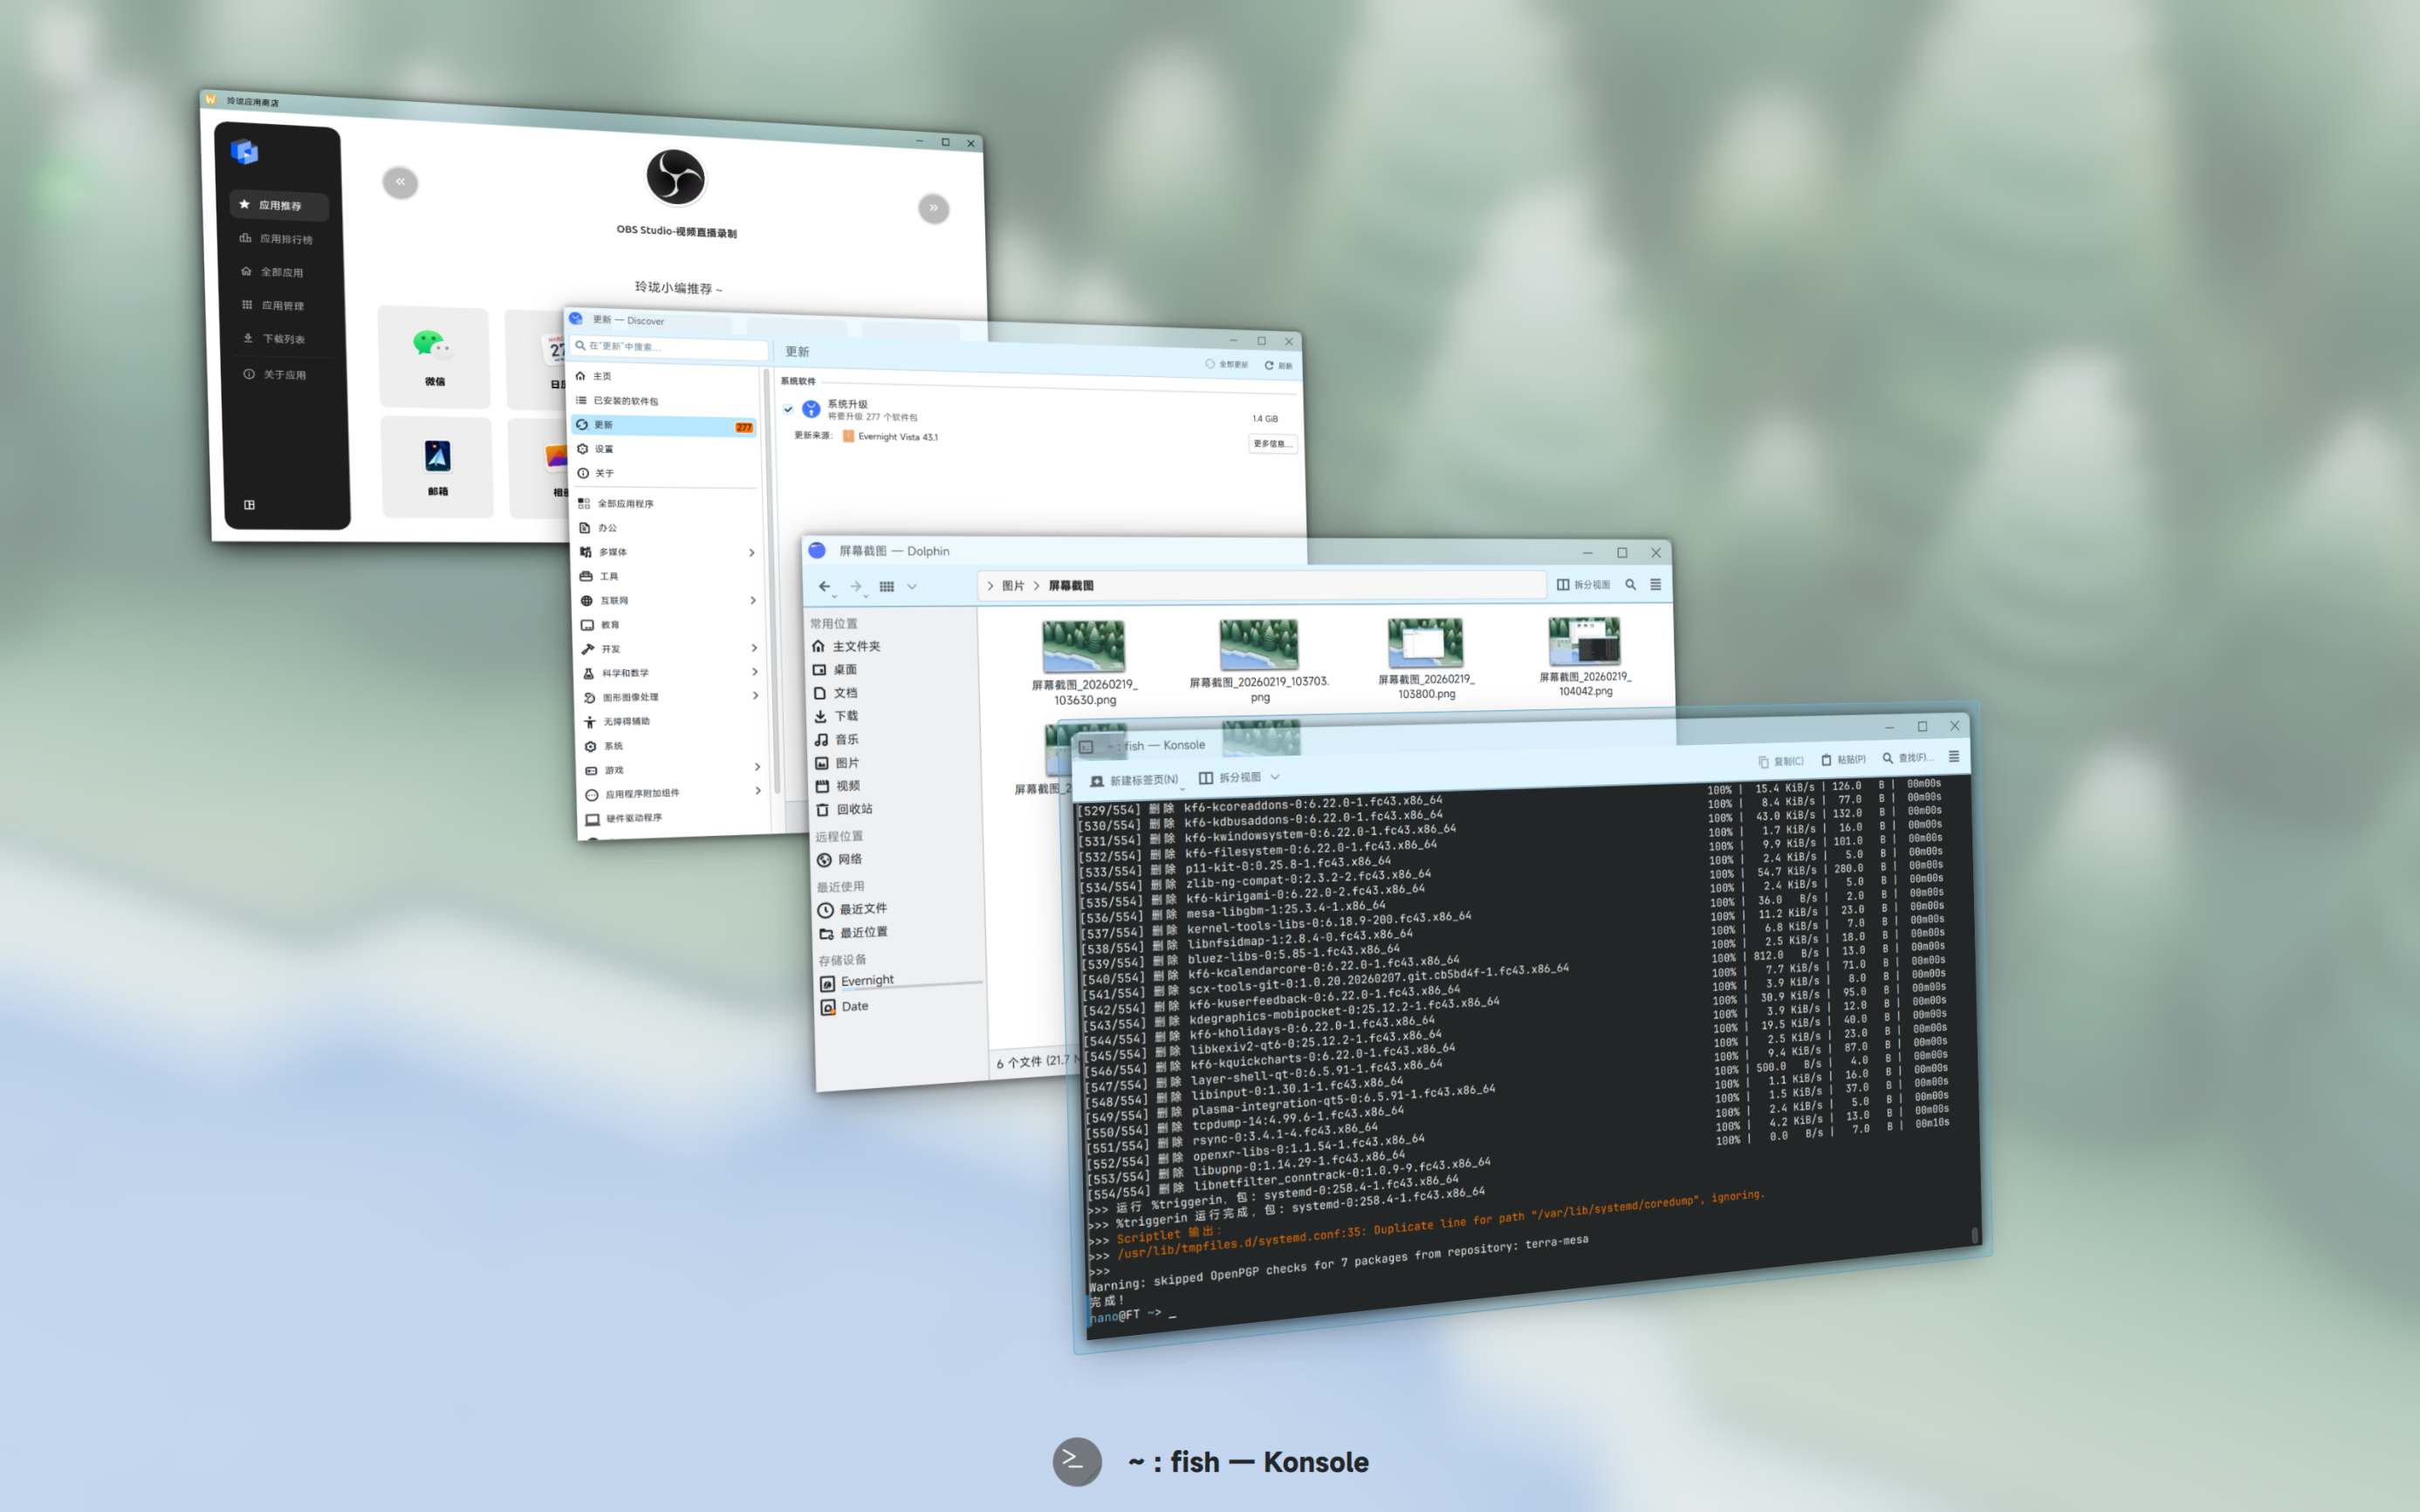
Task: Open Konsole split view dropdown arrow
Action: [1275, 777]
